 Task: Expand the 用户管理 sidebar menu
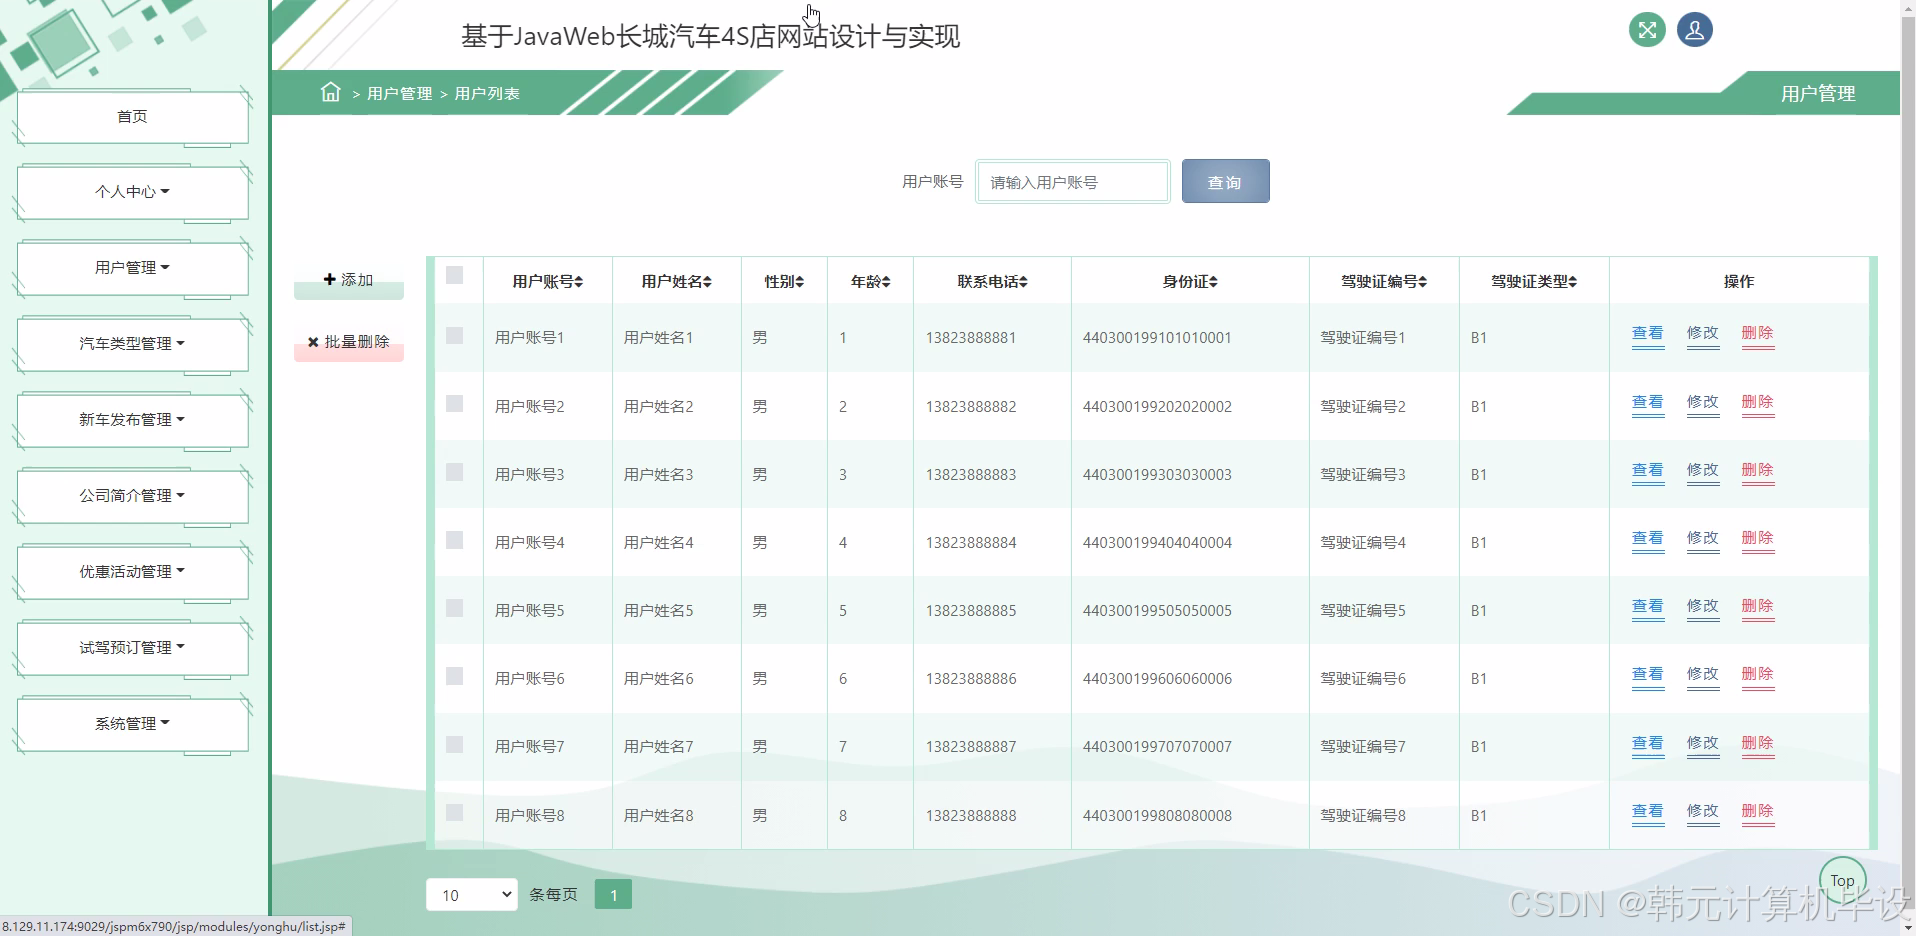pos(132,268)
